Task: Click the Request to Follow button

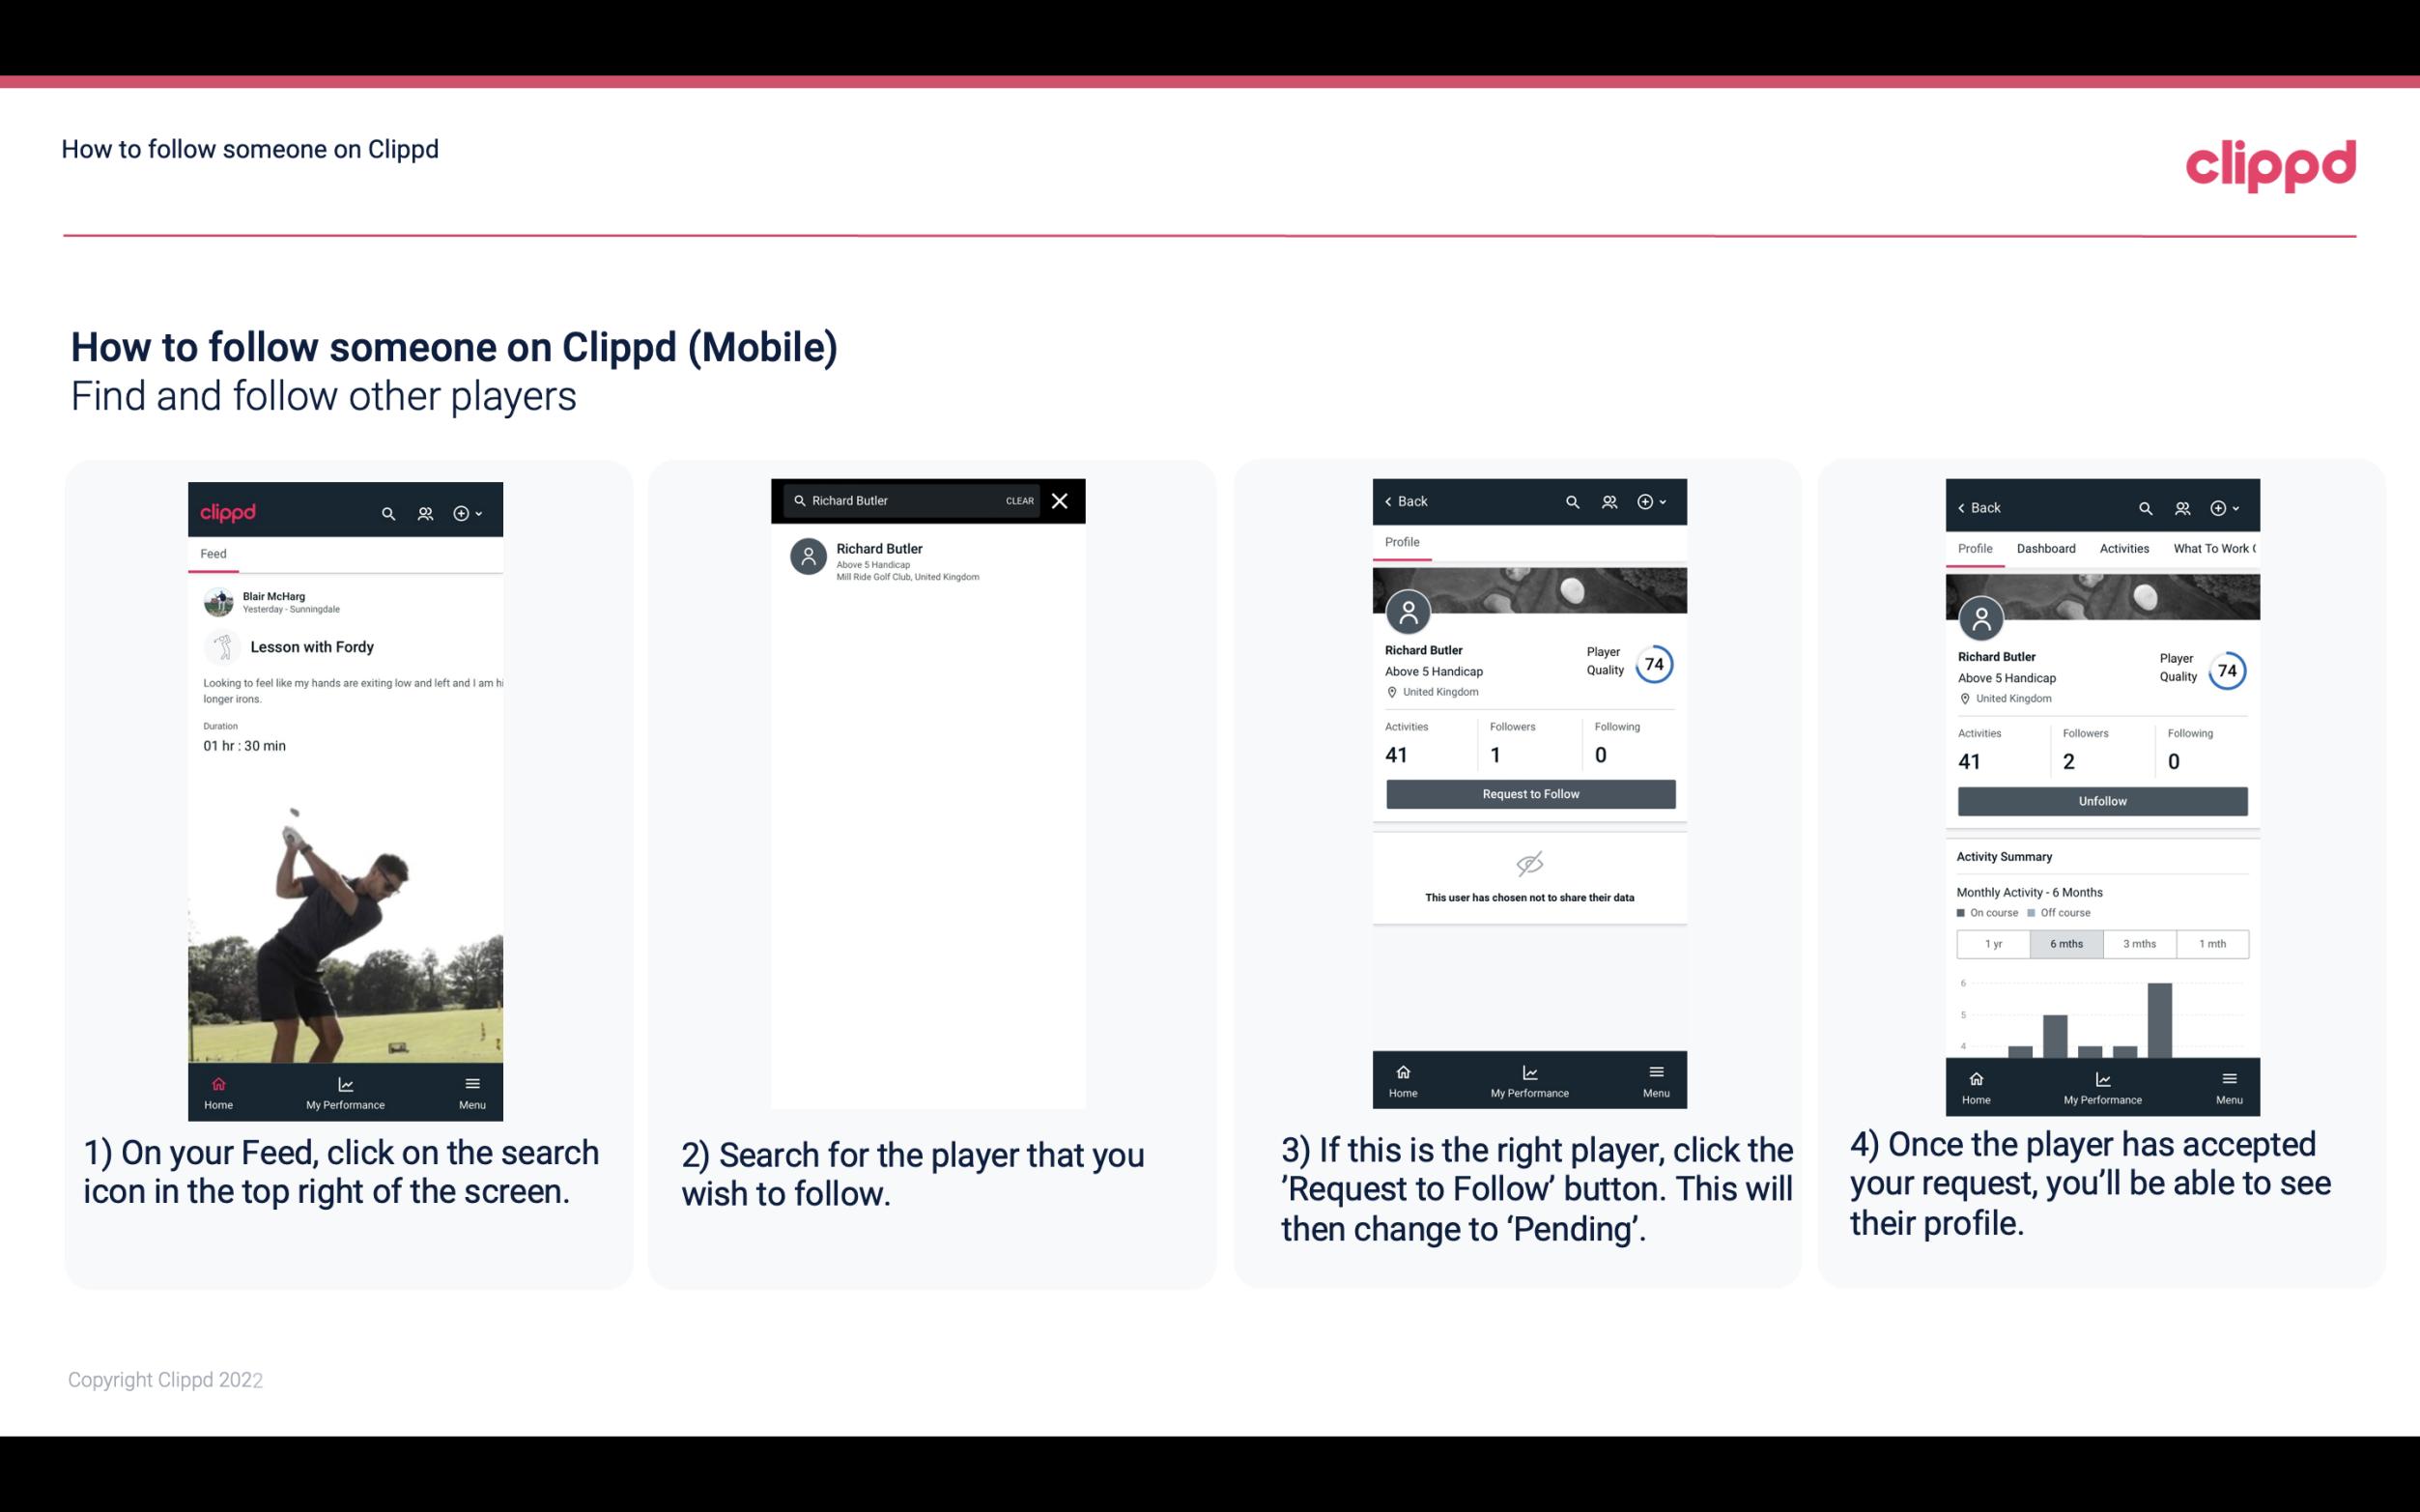Action: coord(1528,794)
